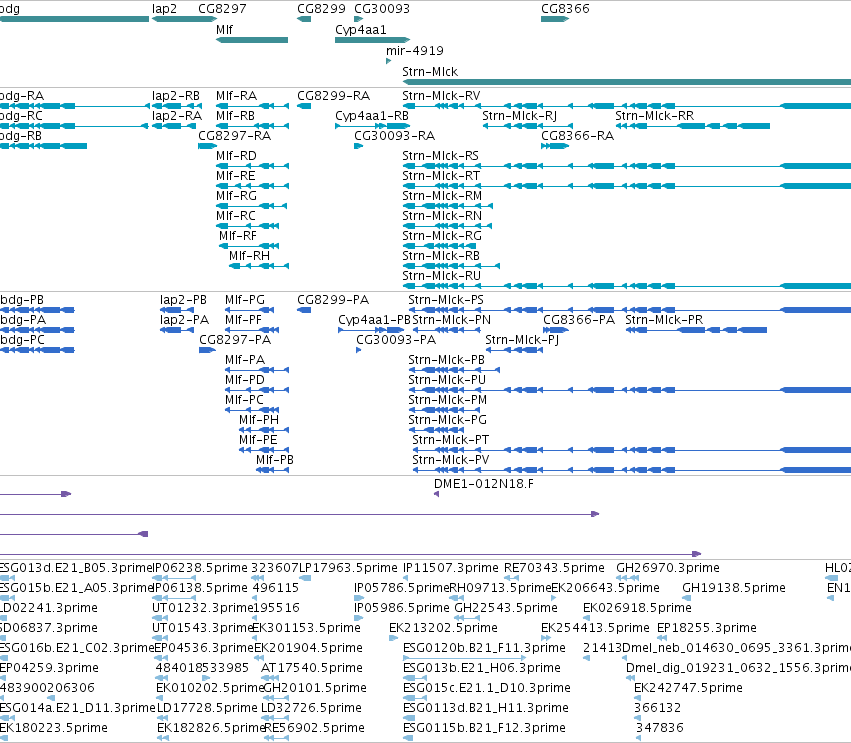The height and width of the screenshot is (743, 851).
Task: Click EST EK180223.5prime label
Action: 53,728
